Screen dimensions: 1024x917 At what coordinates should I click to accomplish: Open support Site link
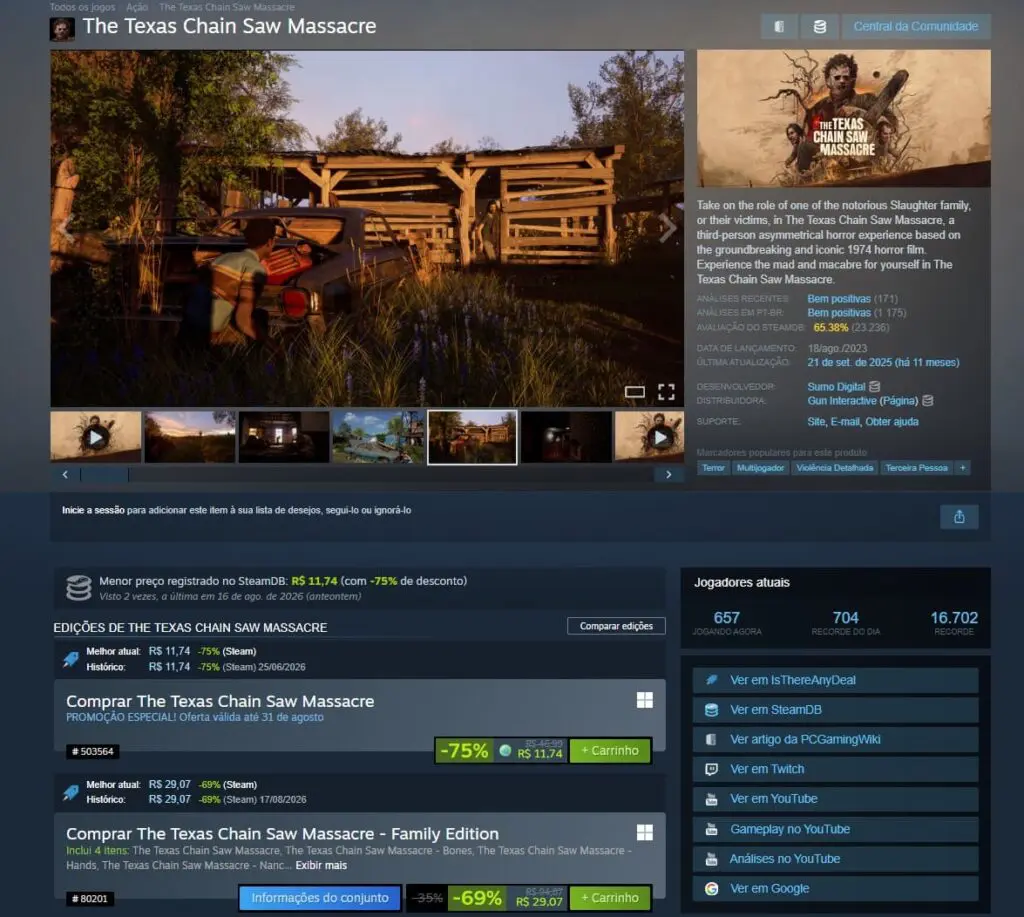[816, 422]
